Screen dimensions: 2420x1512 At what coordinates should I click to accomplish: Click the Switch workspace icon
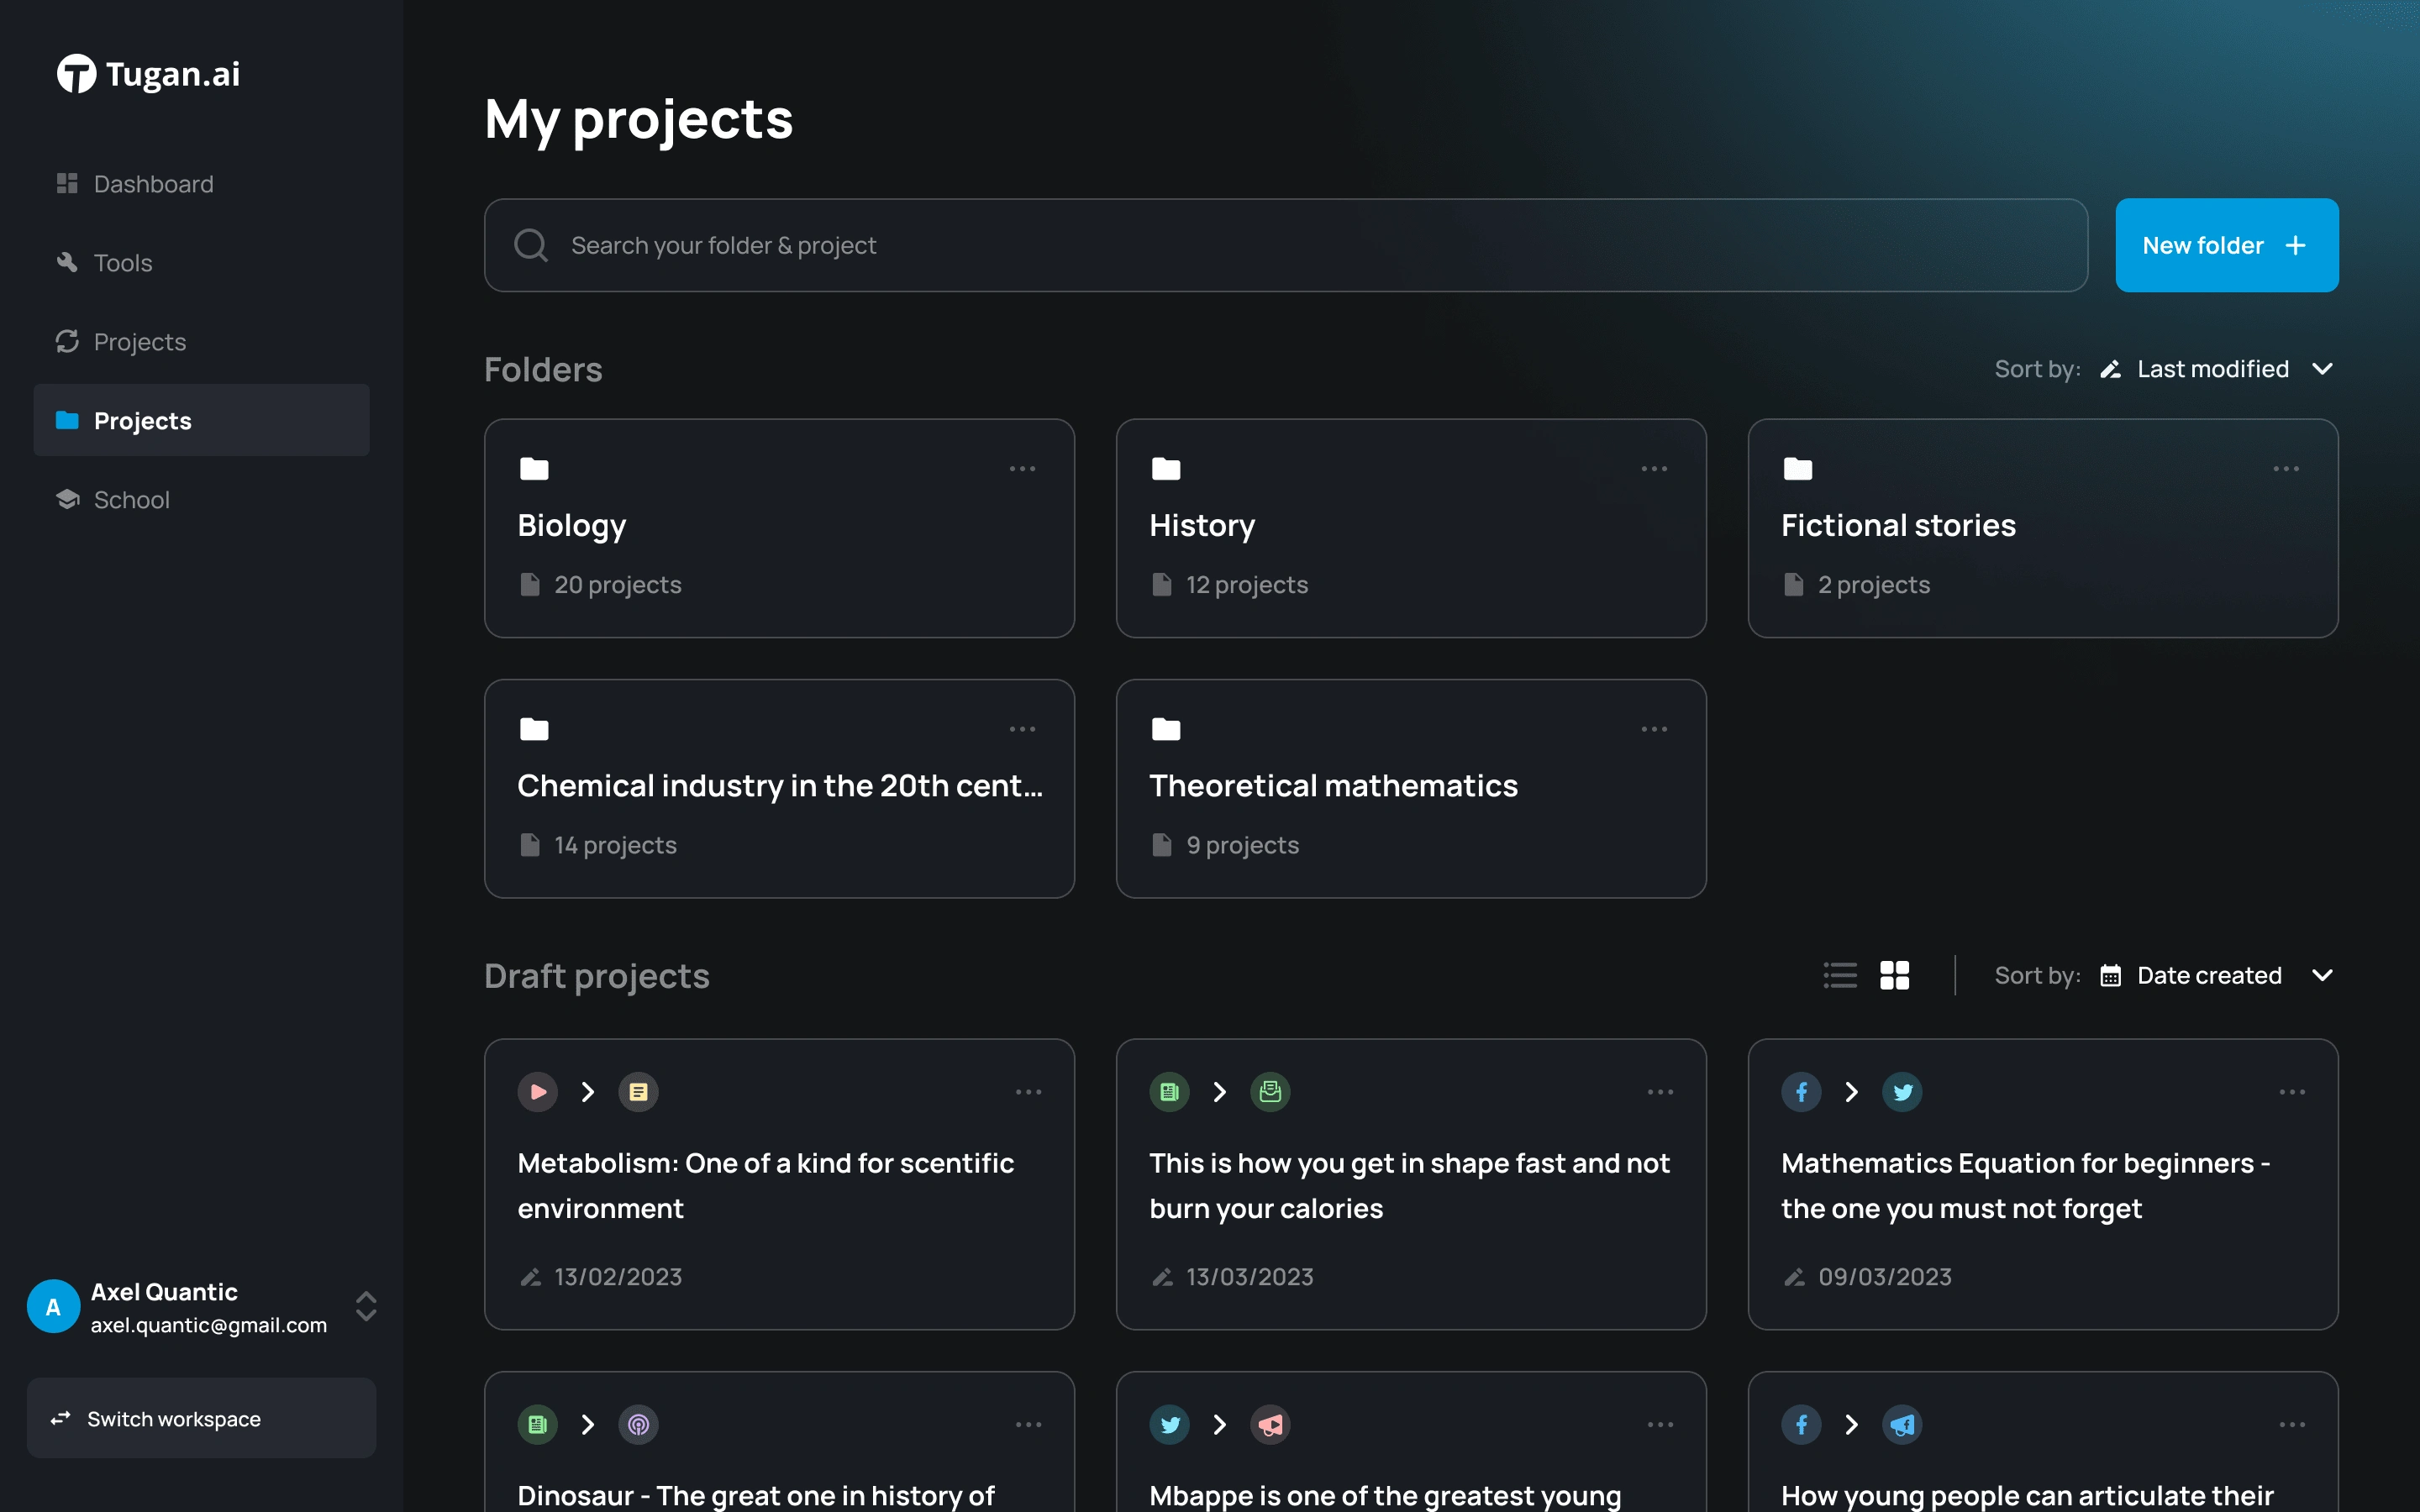61,1418
